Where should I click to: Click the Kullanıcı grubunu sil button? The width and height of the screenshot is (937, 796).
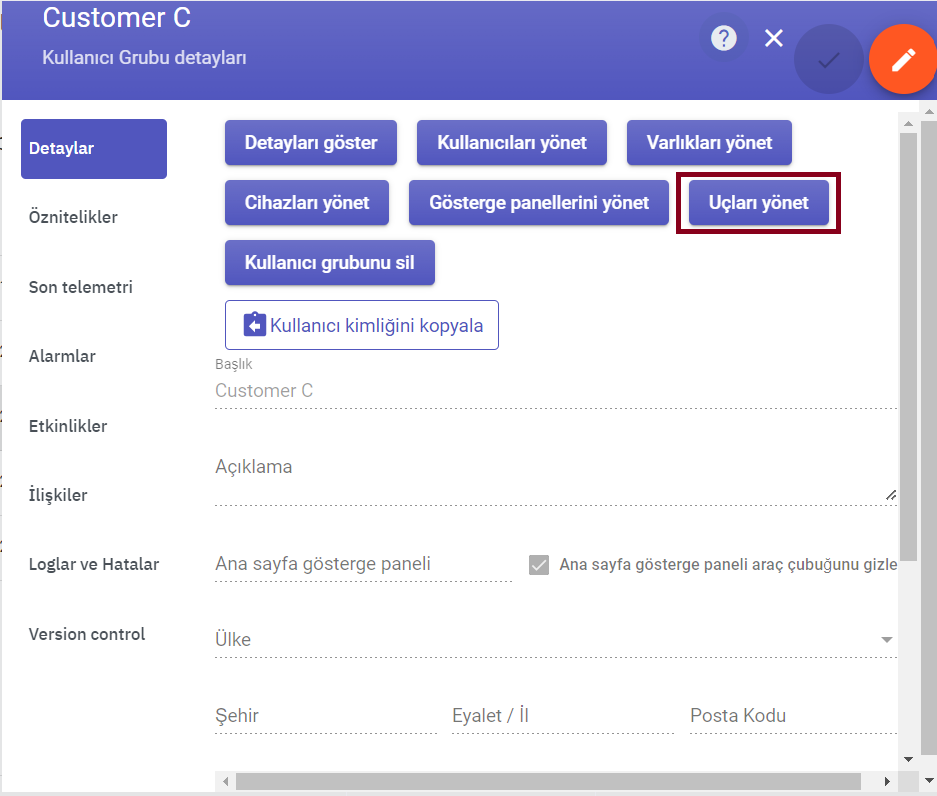point(329,262)
